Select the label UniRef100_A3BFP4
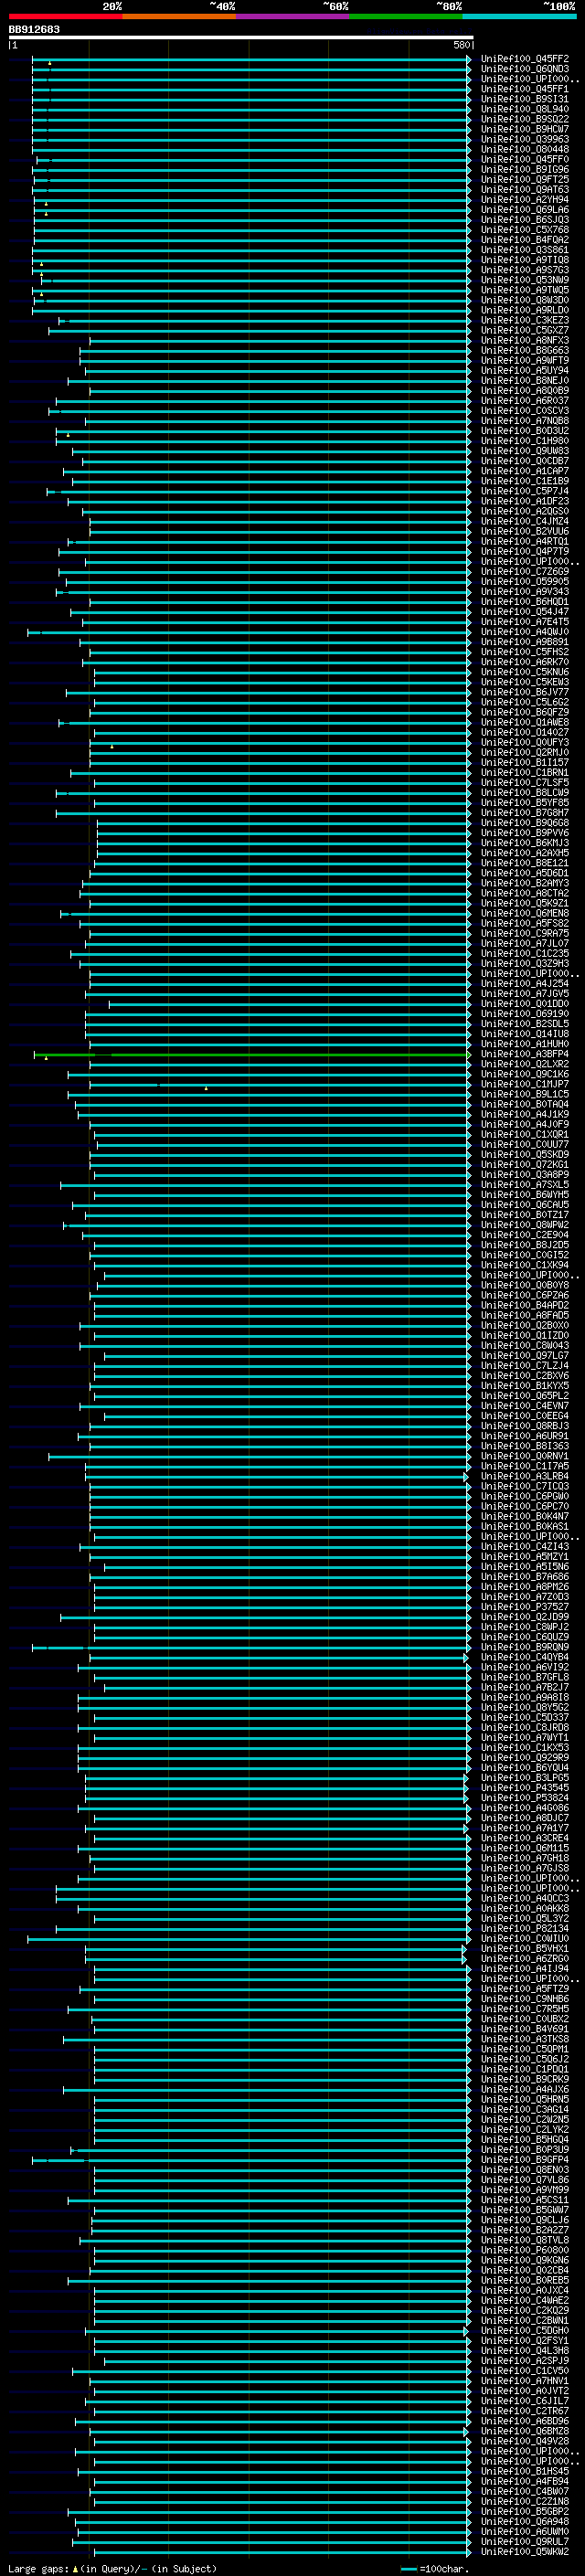 (x=525, y=1054)
